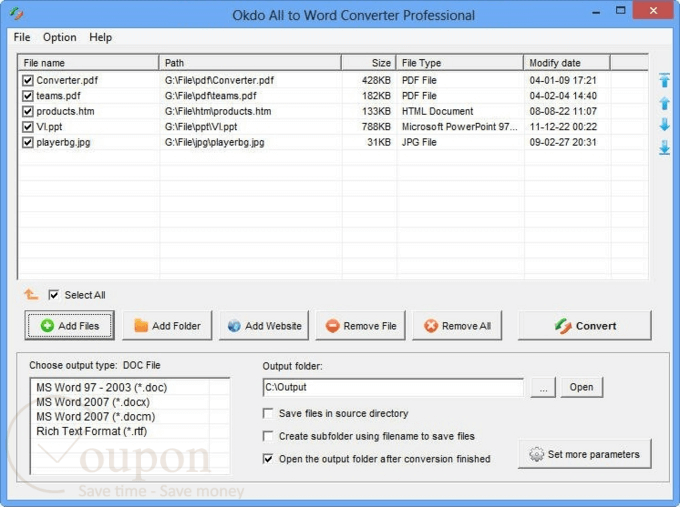The width and height of the screenshot is (680, 507).
Task: Uncheck the teams.pdf checkbox
Action: pos(28,96)
